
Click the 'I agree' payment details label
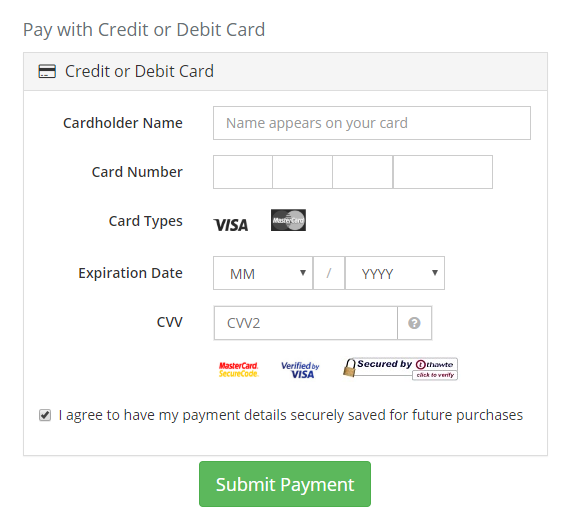pos(290,415)
